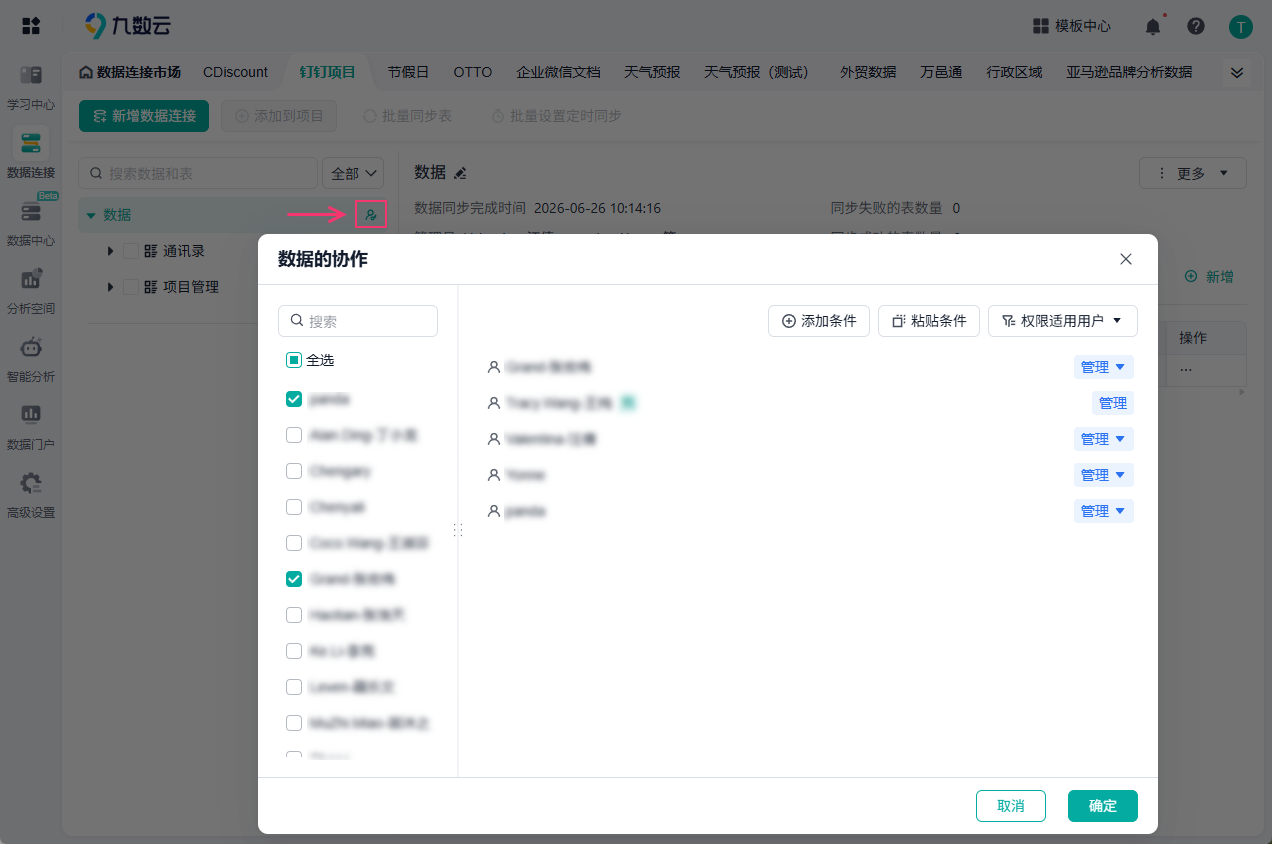Cancel with 取消 button

click(x=1011, y=806)
